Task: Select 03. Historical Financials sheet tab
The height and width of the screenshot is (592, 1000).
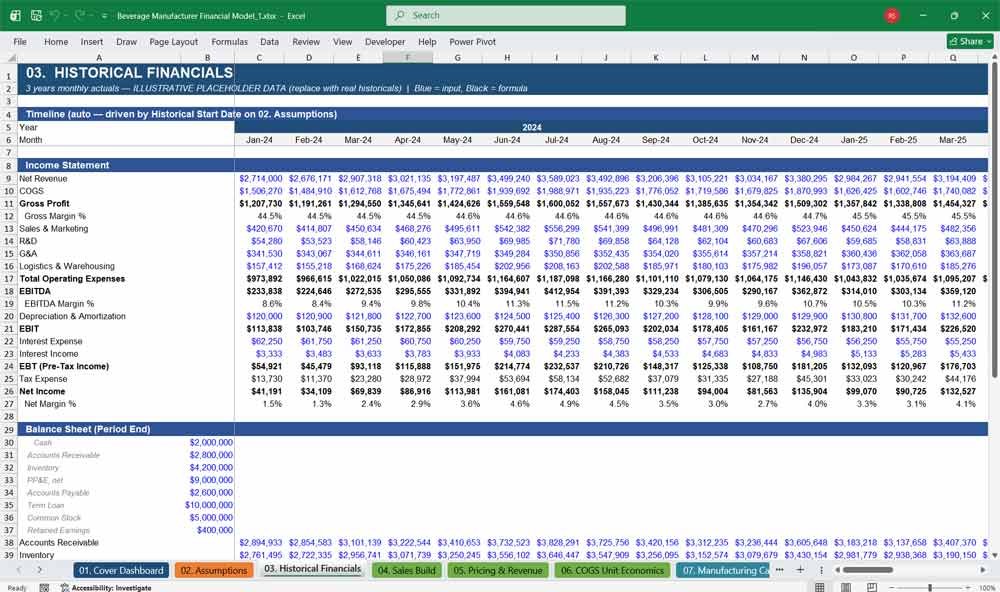Action: [312, 569]
